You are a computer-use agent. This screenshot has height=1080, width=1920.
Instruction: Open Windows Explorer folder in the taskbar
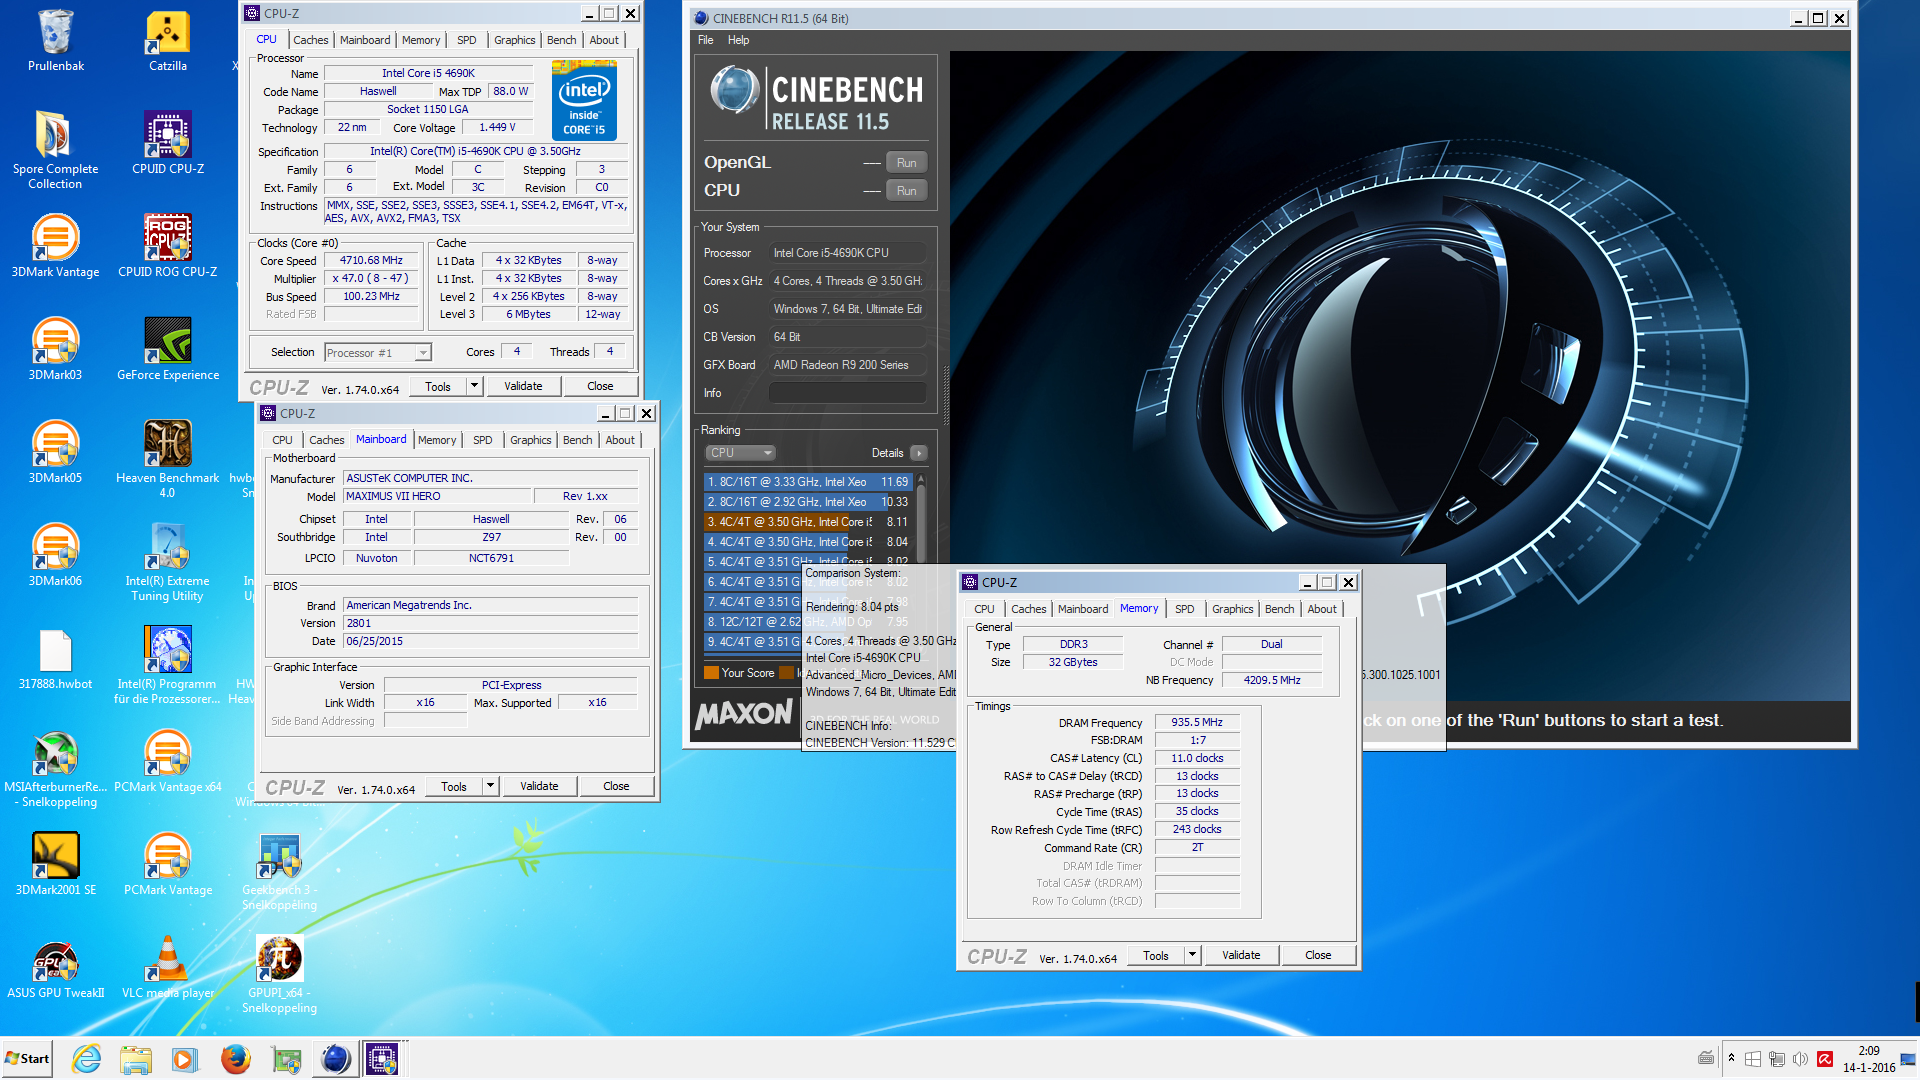coord(136,1059)
